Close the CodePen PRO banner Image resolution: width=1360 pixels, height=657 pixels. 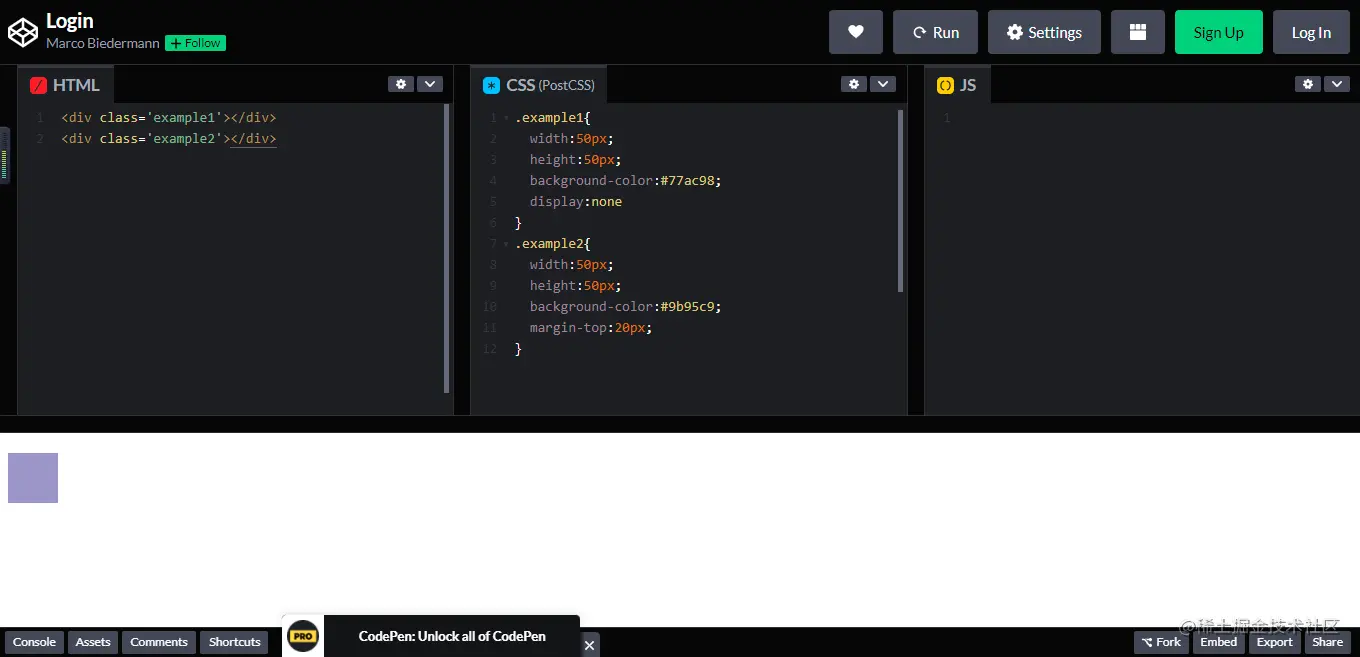coord(590,645)
